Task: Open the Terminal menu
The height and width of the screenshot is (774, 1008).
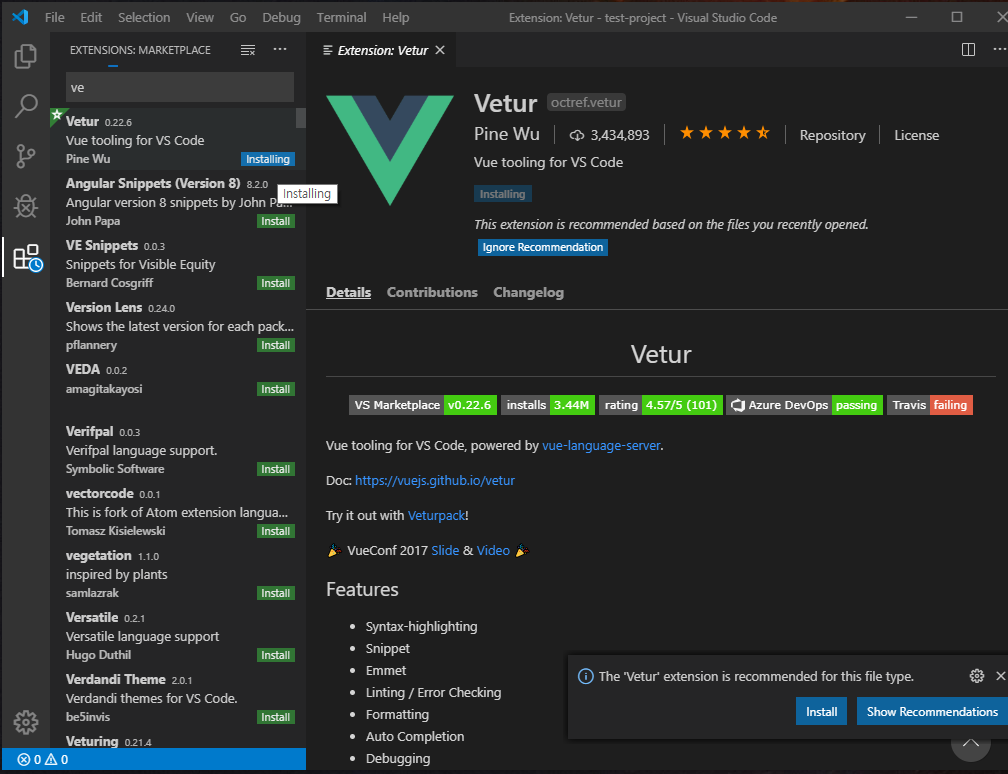Action: (x=341, y=17)
